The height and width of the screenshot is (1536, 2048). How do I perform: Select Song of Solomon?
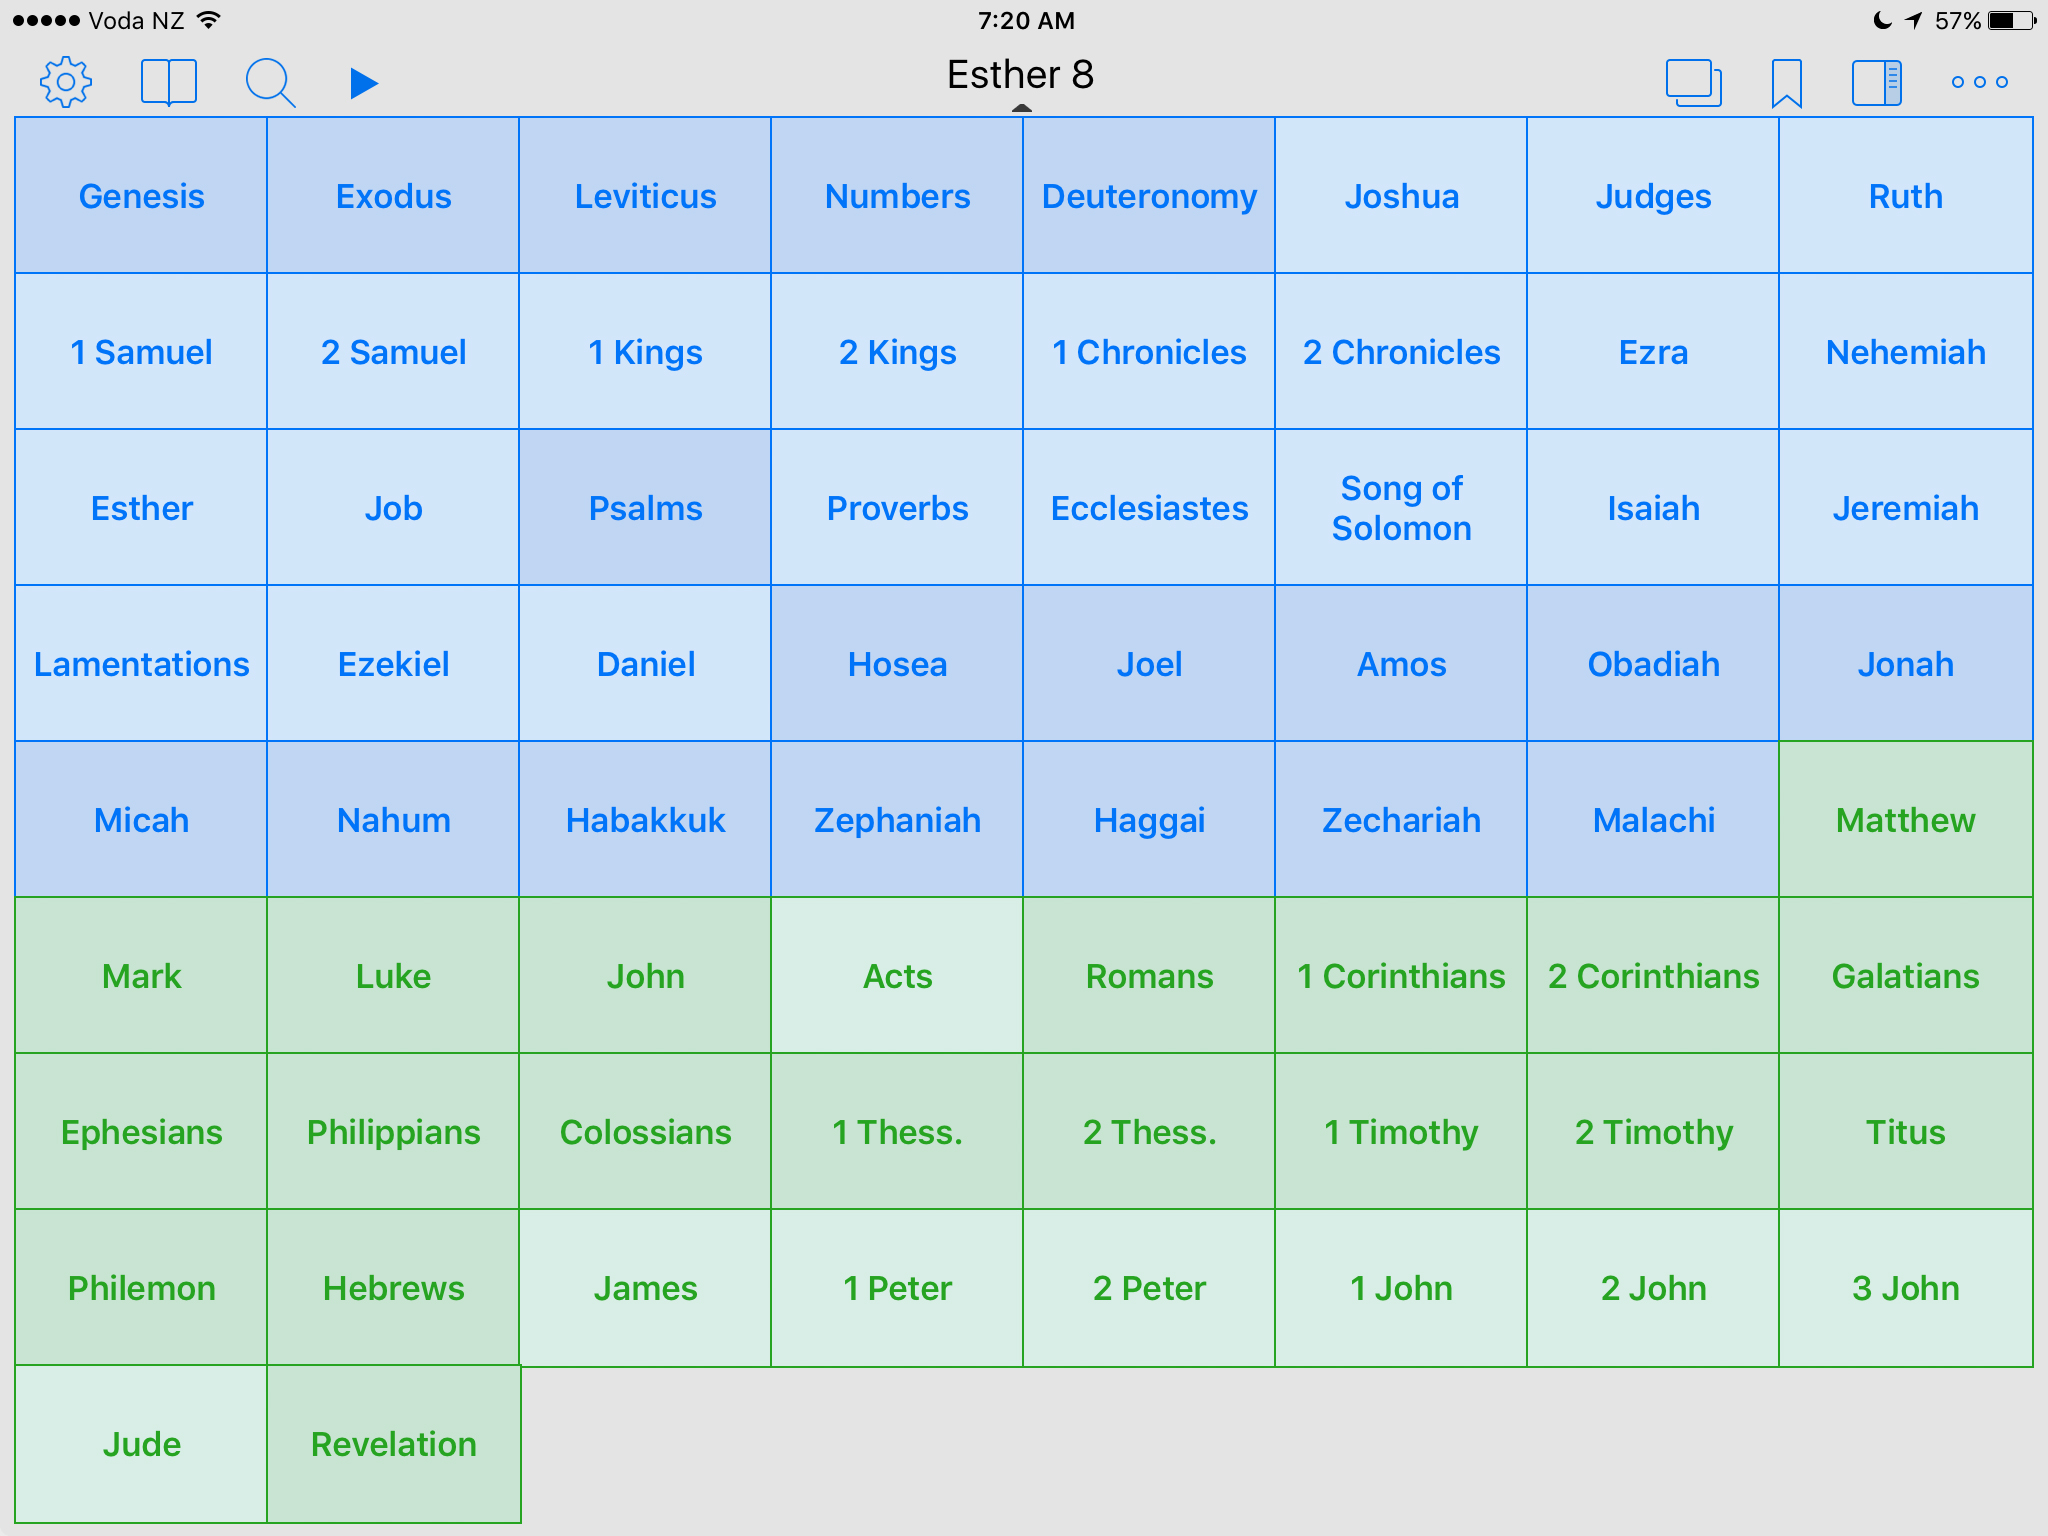tap(1401, 508)
